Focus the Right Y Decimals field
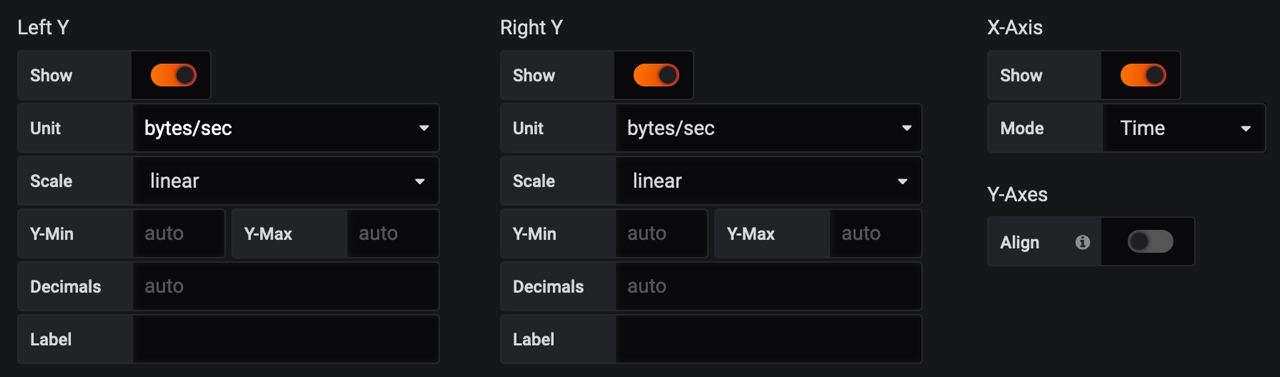1280x377 pixels. [x=769, y=287]
